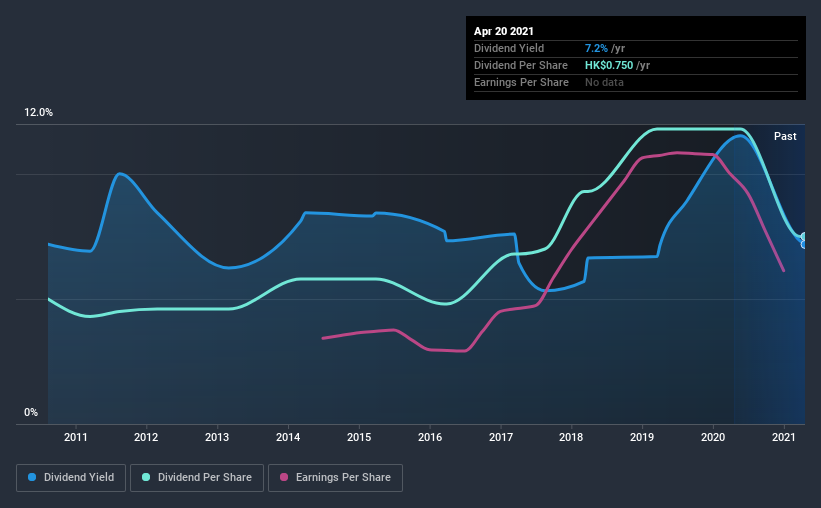Click the No data earnings value
The width and height of the screenshot is (821, 508).
pos(604,82)
